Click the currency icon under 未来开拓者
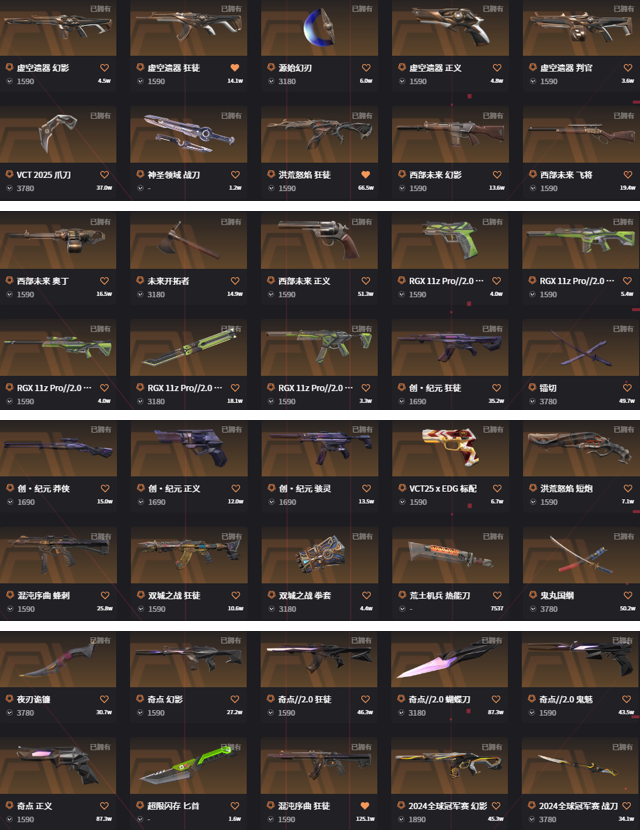 tap(140, 294)
